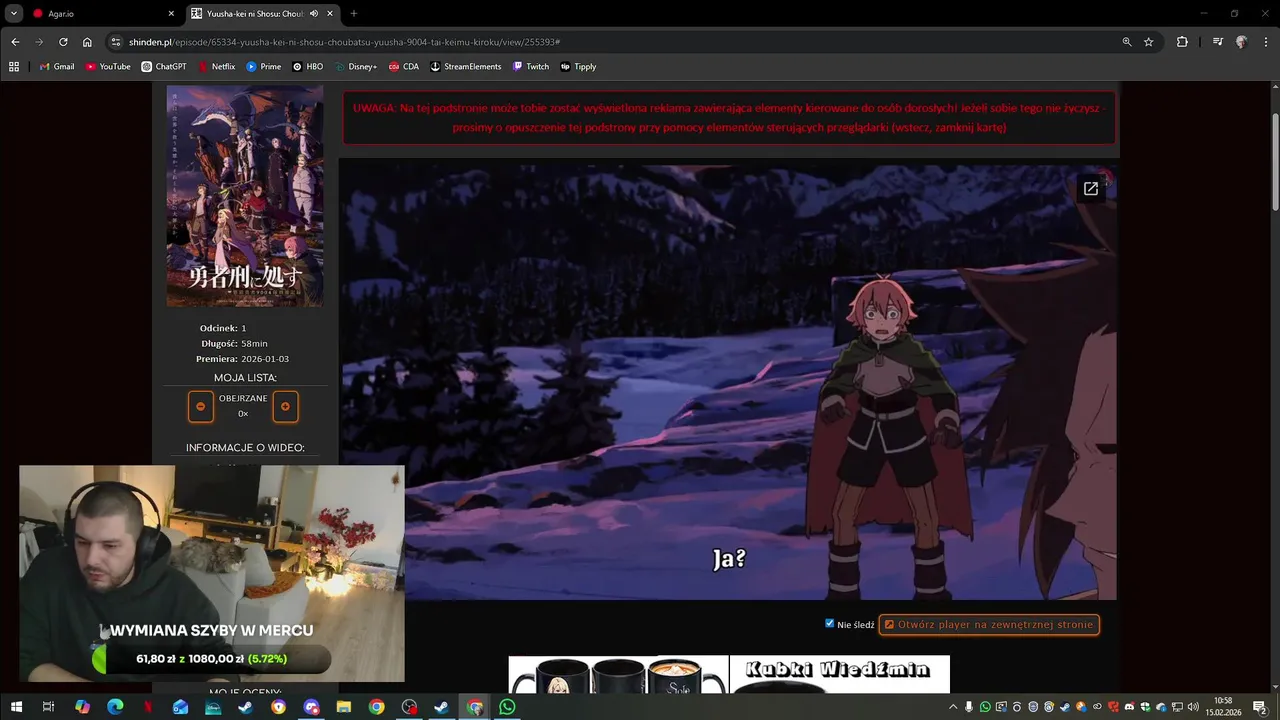This screenshot has width=1280, height=720.
Task: Select the 'Długość: 58min' text
Action: (x=234, y=343)
